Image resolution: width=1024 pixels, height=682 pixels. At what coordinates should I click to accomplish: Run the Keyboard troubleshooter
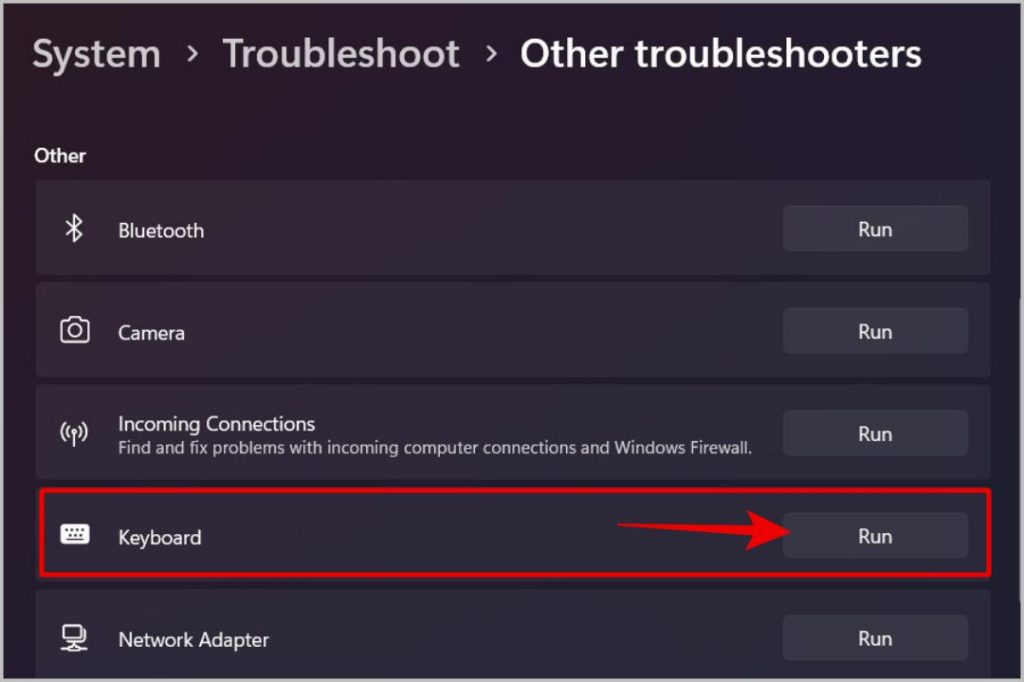pyautogui.click(x=875, y=536)
